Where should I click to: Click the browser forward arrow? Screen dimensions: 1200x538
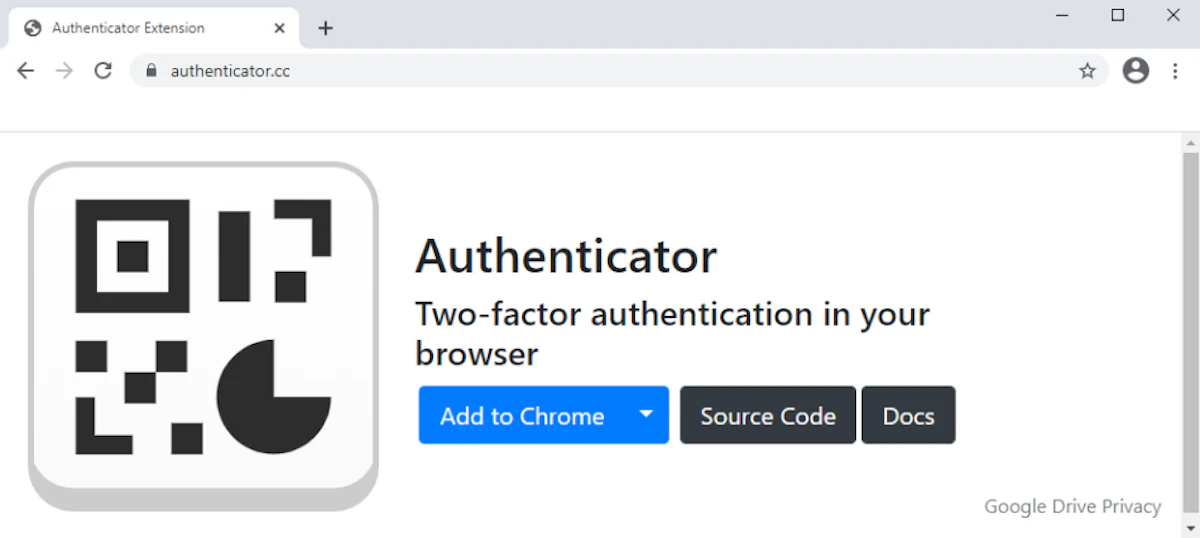(64, 71)
